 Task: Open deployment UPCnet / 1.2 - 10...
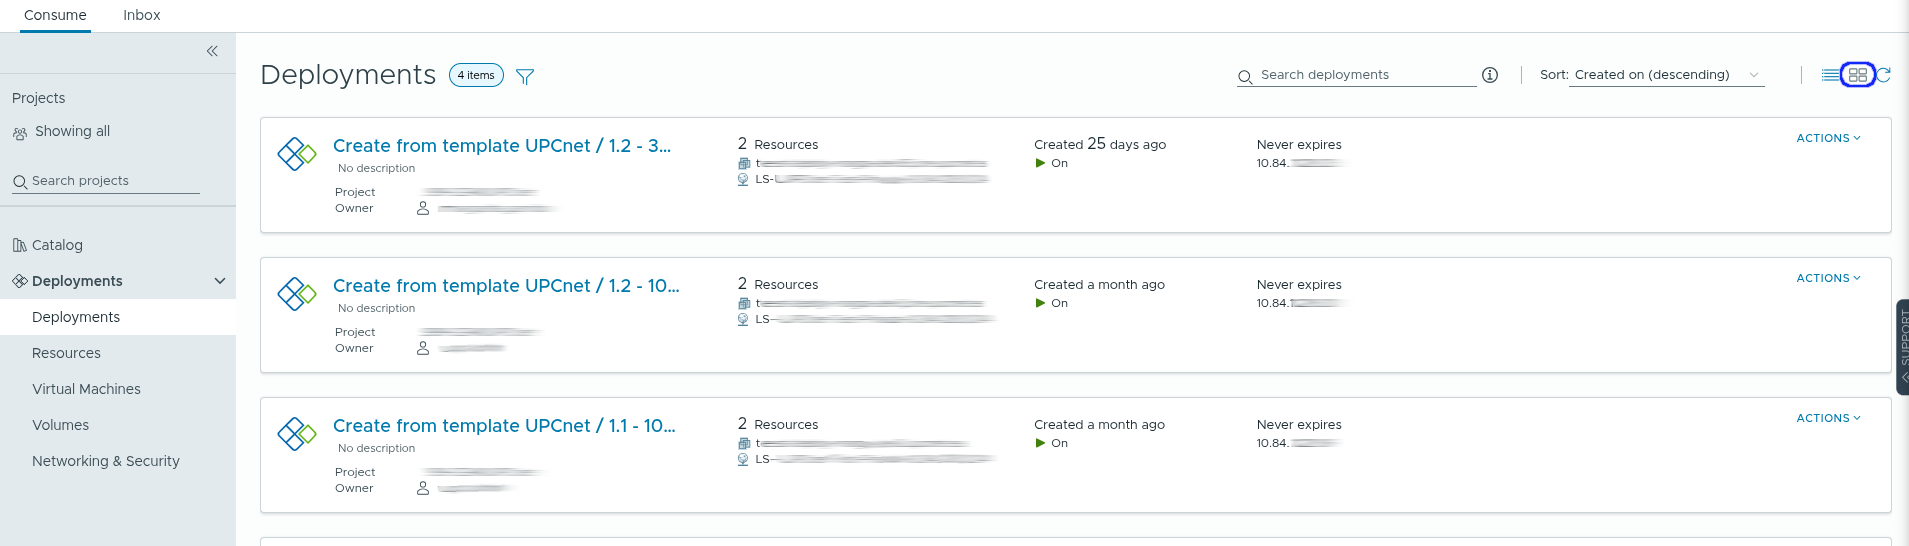tap(506, 286)
